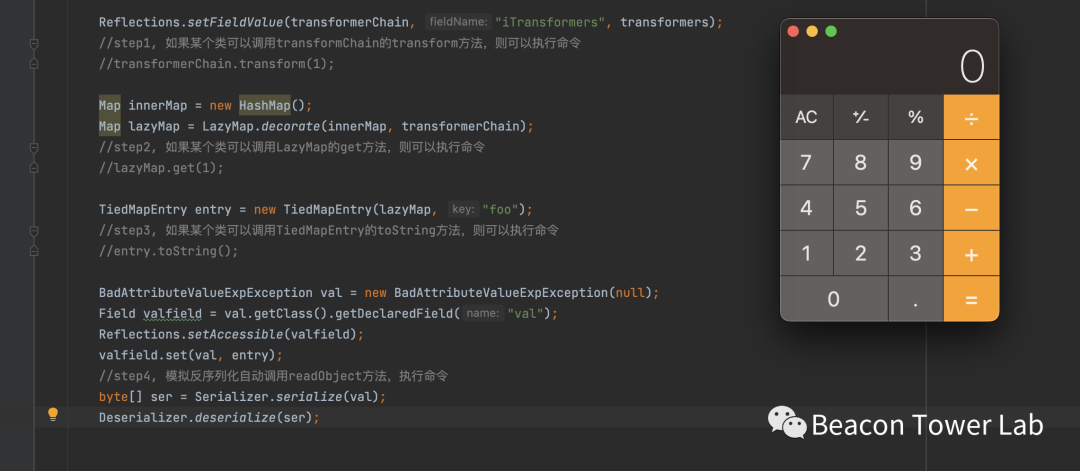The height and width of the screenshot is (471, 1080).
Task: Collapse fold marker at entry.toString() comment
Action: 34,251
